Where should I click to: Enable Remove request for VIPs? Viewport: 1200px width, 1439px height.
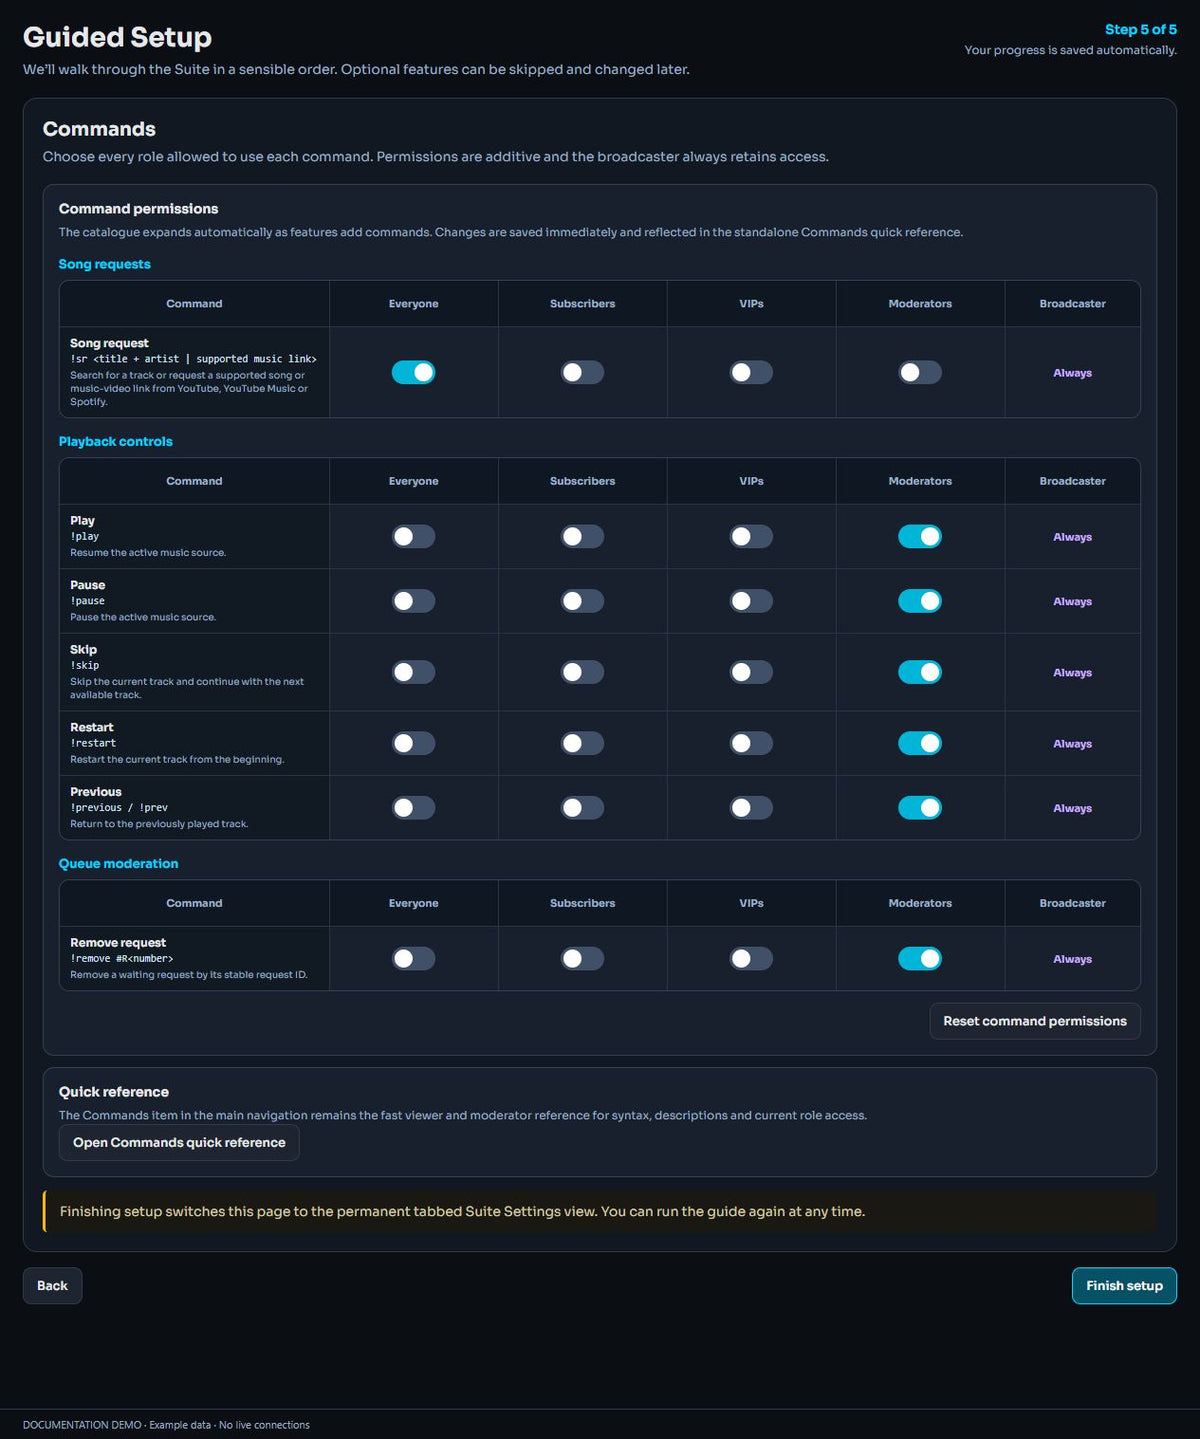tap(751, 959)
